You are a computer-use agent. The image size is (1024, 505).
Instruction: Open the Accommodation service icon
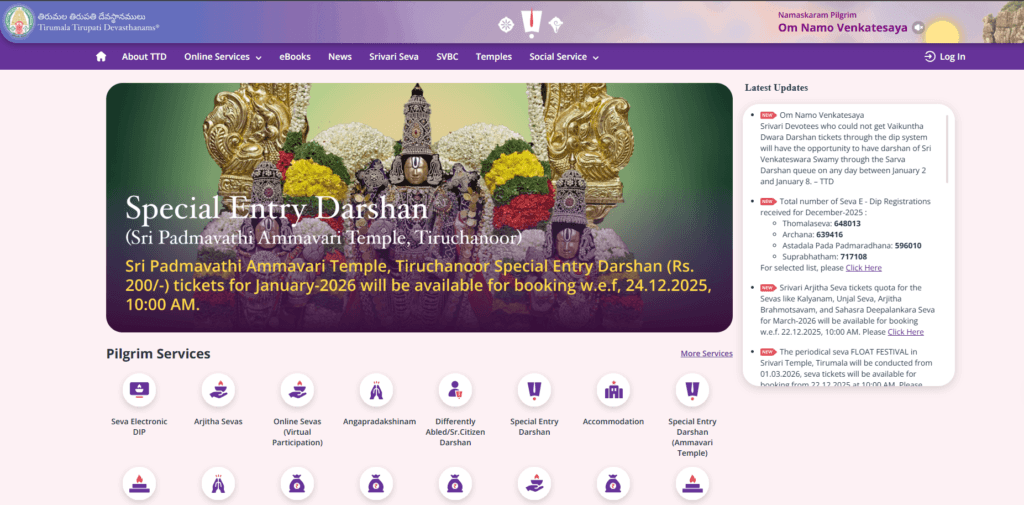[x=613, y=390]
